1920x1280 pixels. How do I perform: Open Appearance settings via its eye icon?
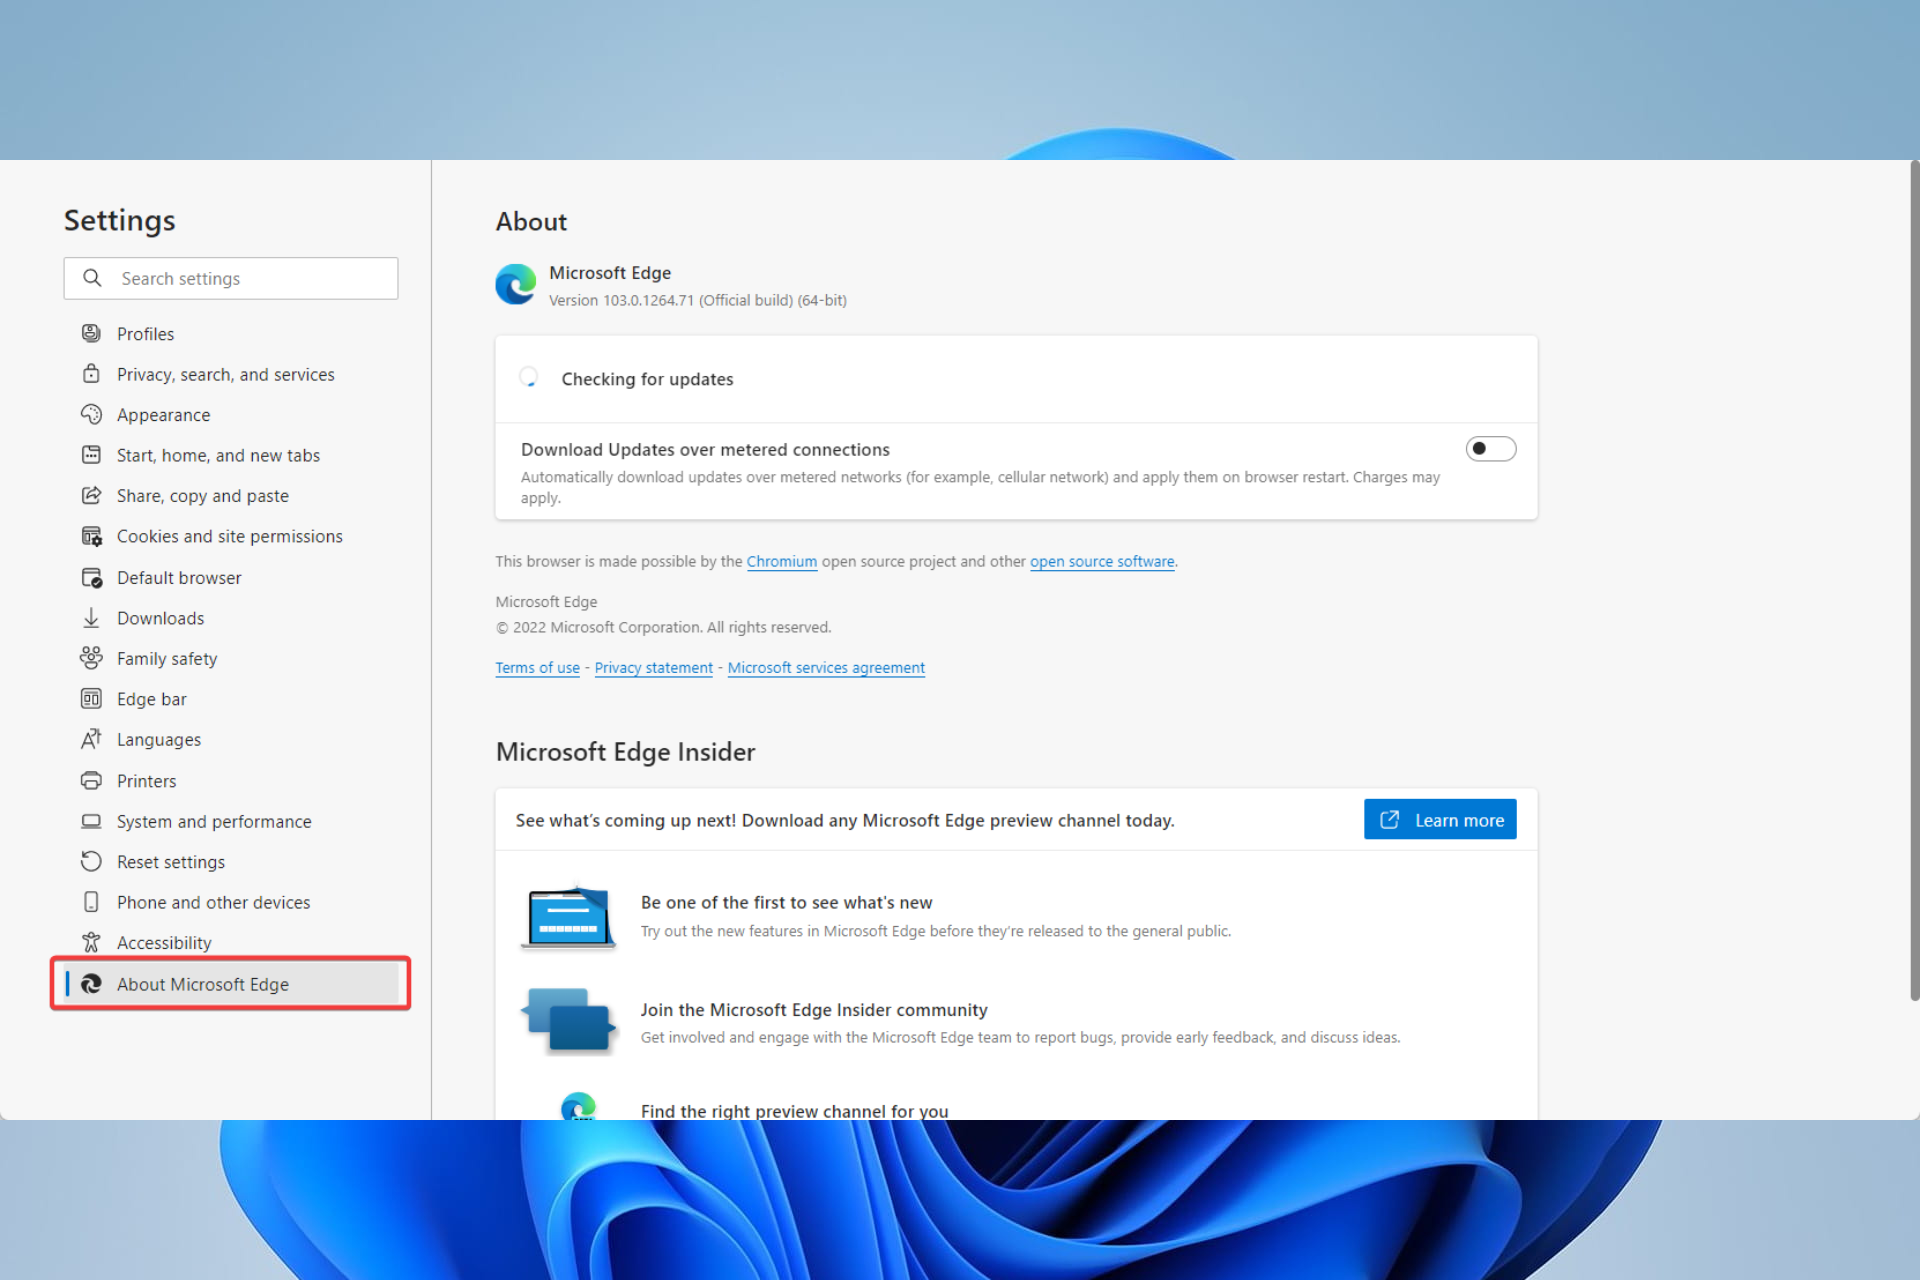tap(91, 414)
